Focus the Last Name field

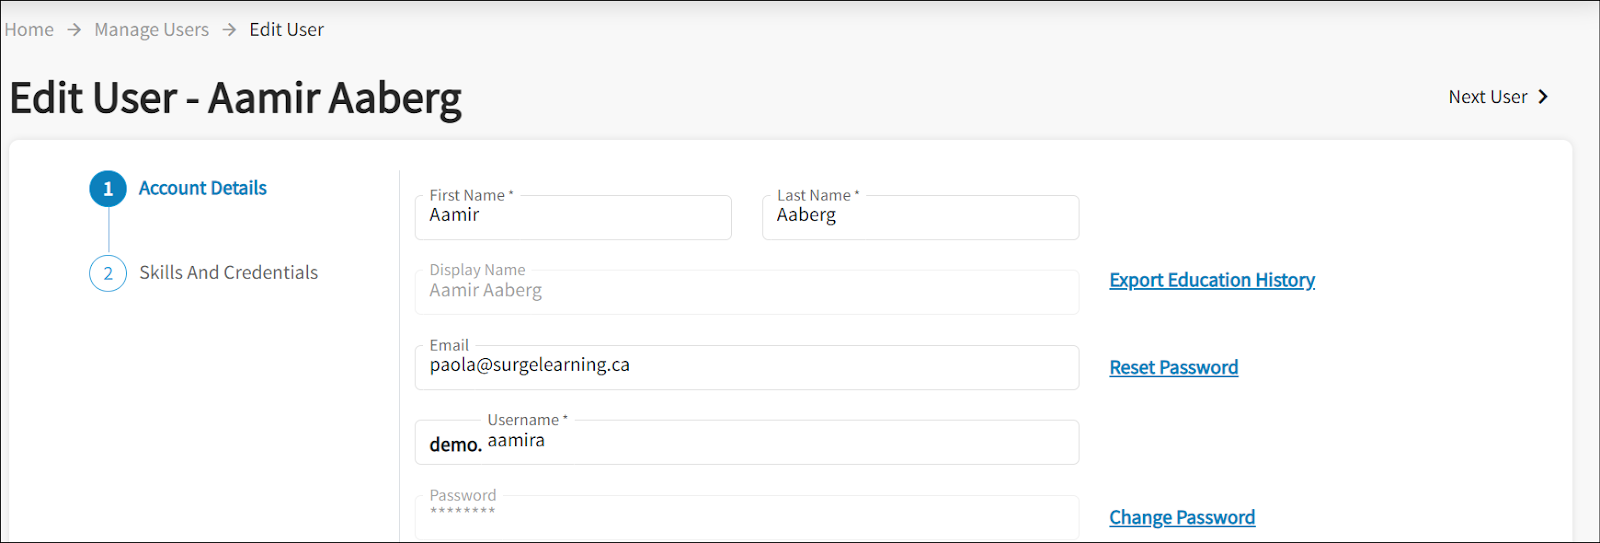pos(920,217)
